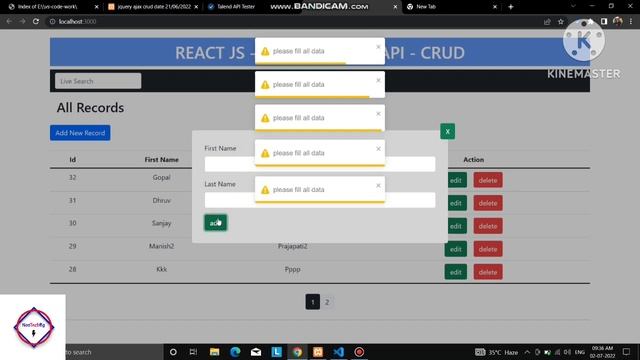
Task: Go to pagination page 2
Action: tap(327, 302)
